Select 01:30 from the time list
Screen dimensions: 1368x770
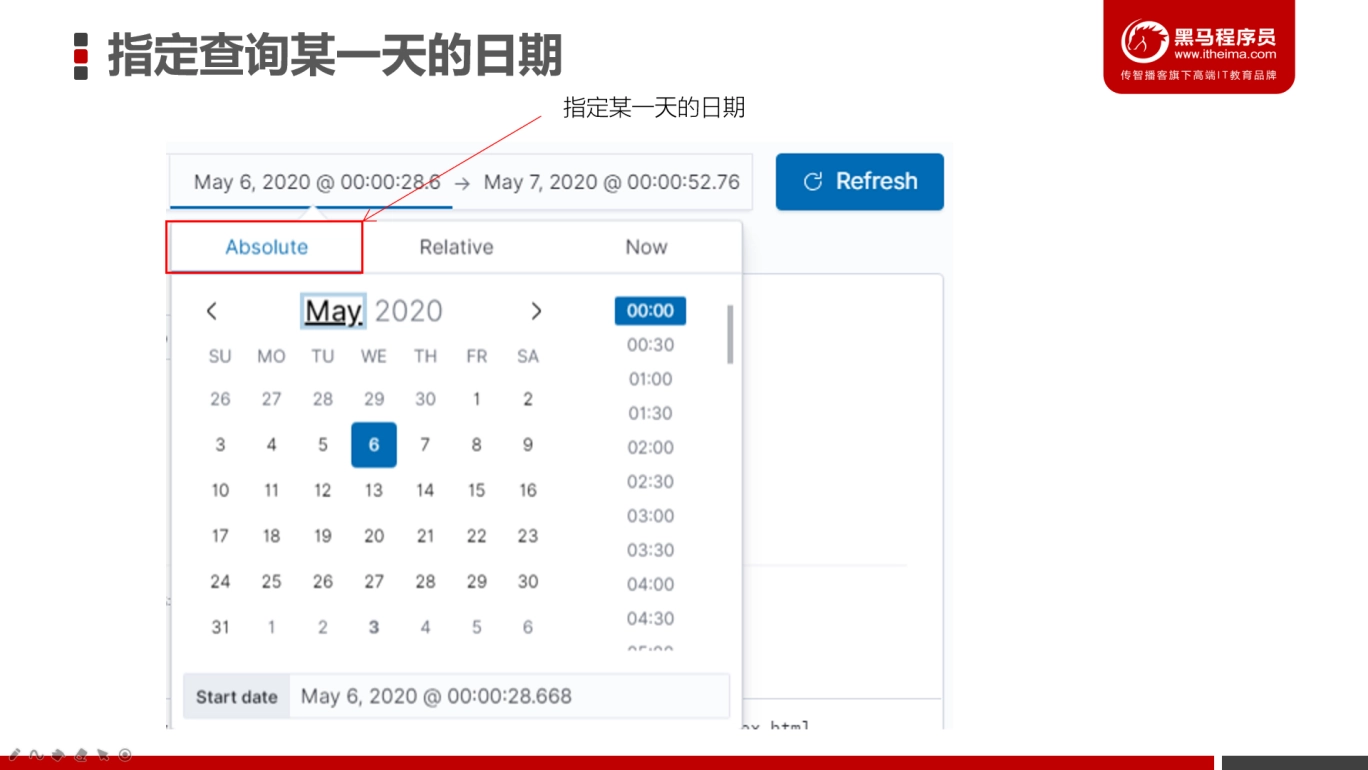coord(650,413)
